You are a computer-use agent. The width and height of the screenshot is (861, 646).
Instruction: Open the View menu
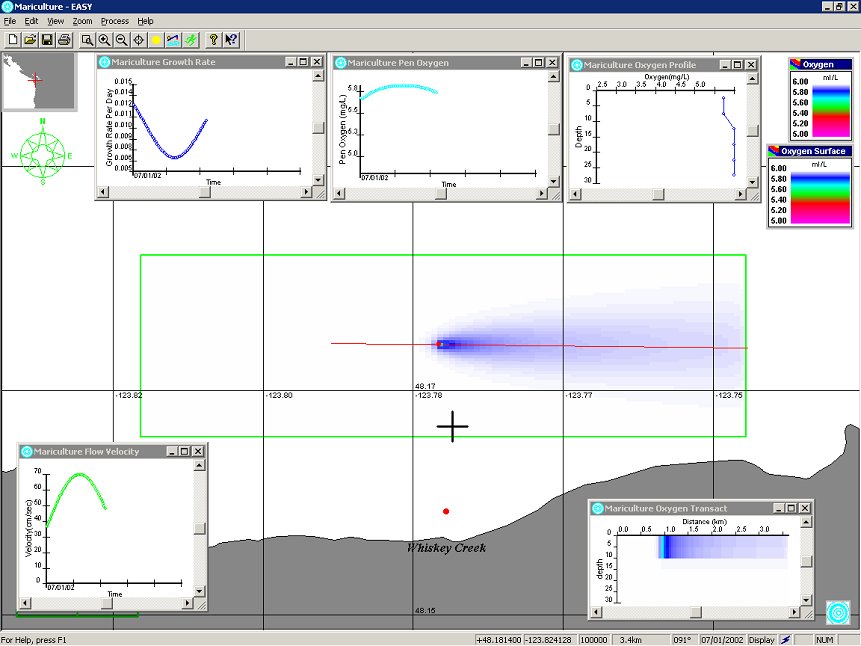56,21
